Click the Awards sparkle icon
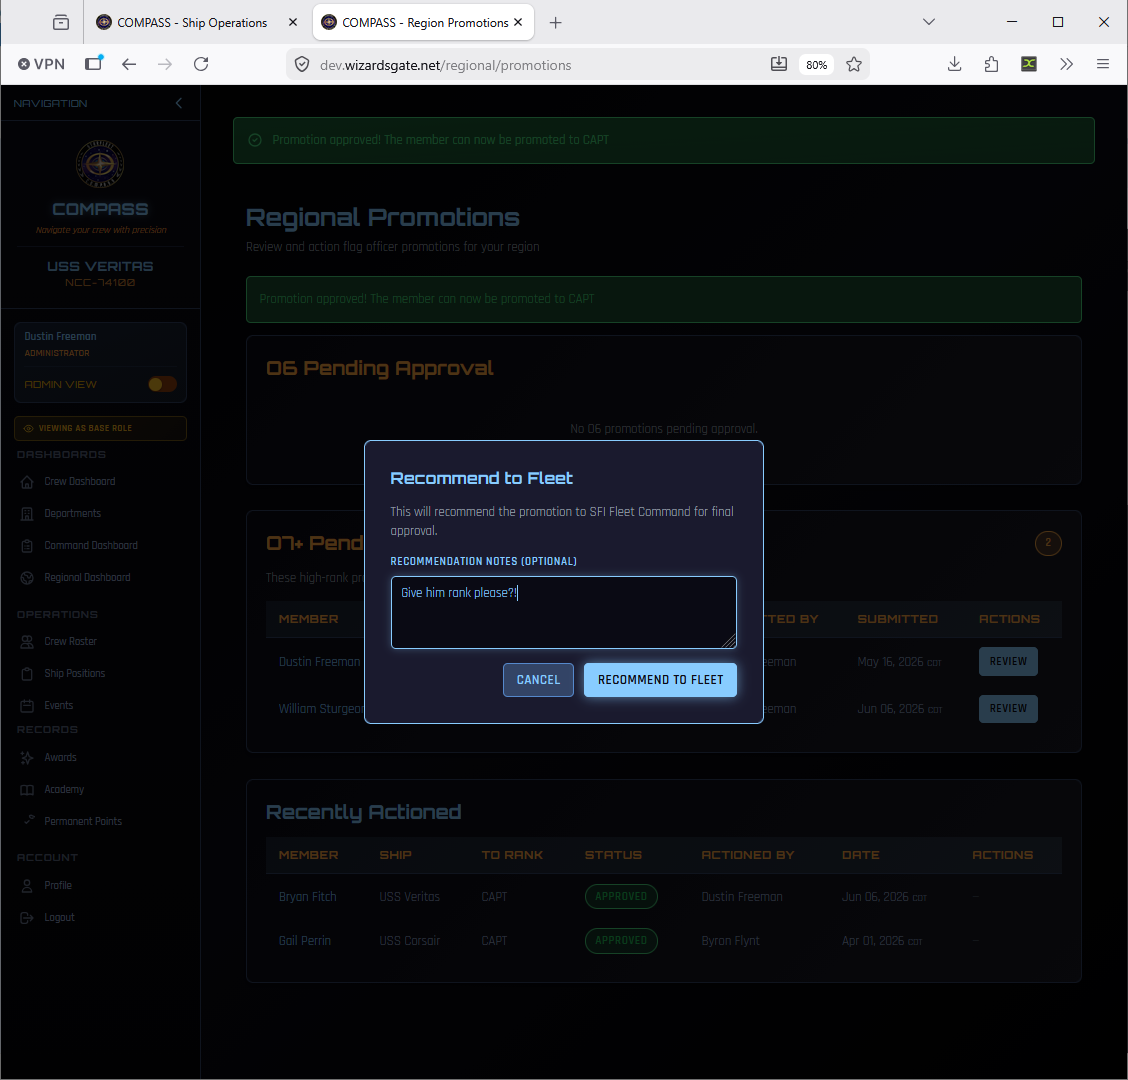 (27, 758)
